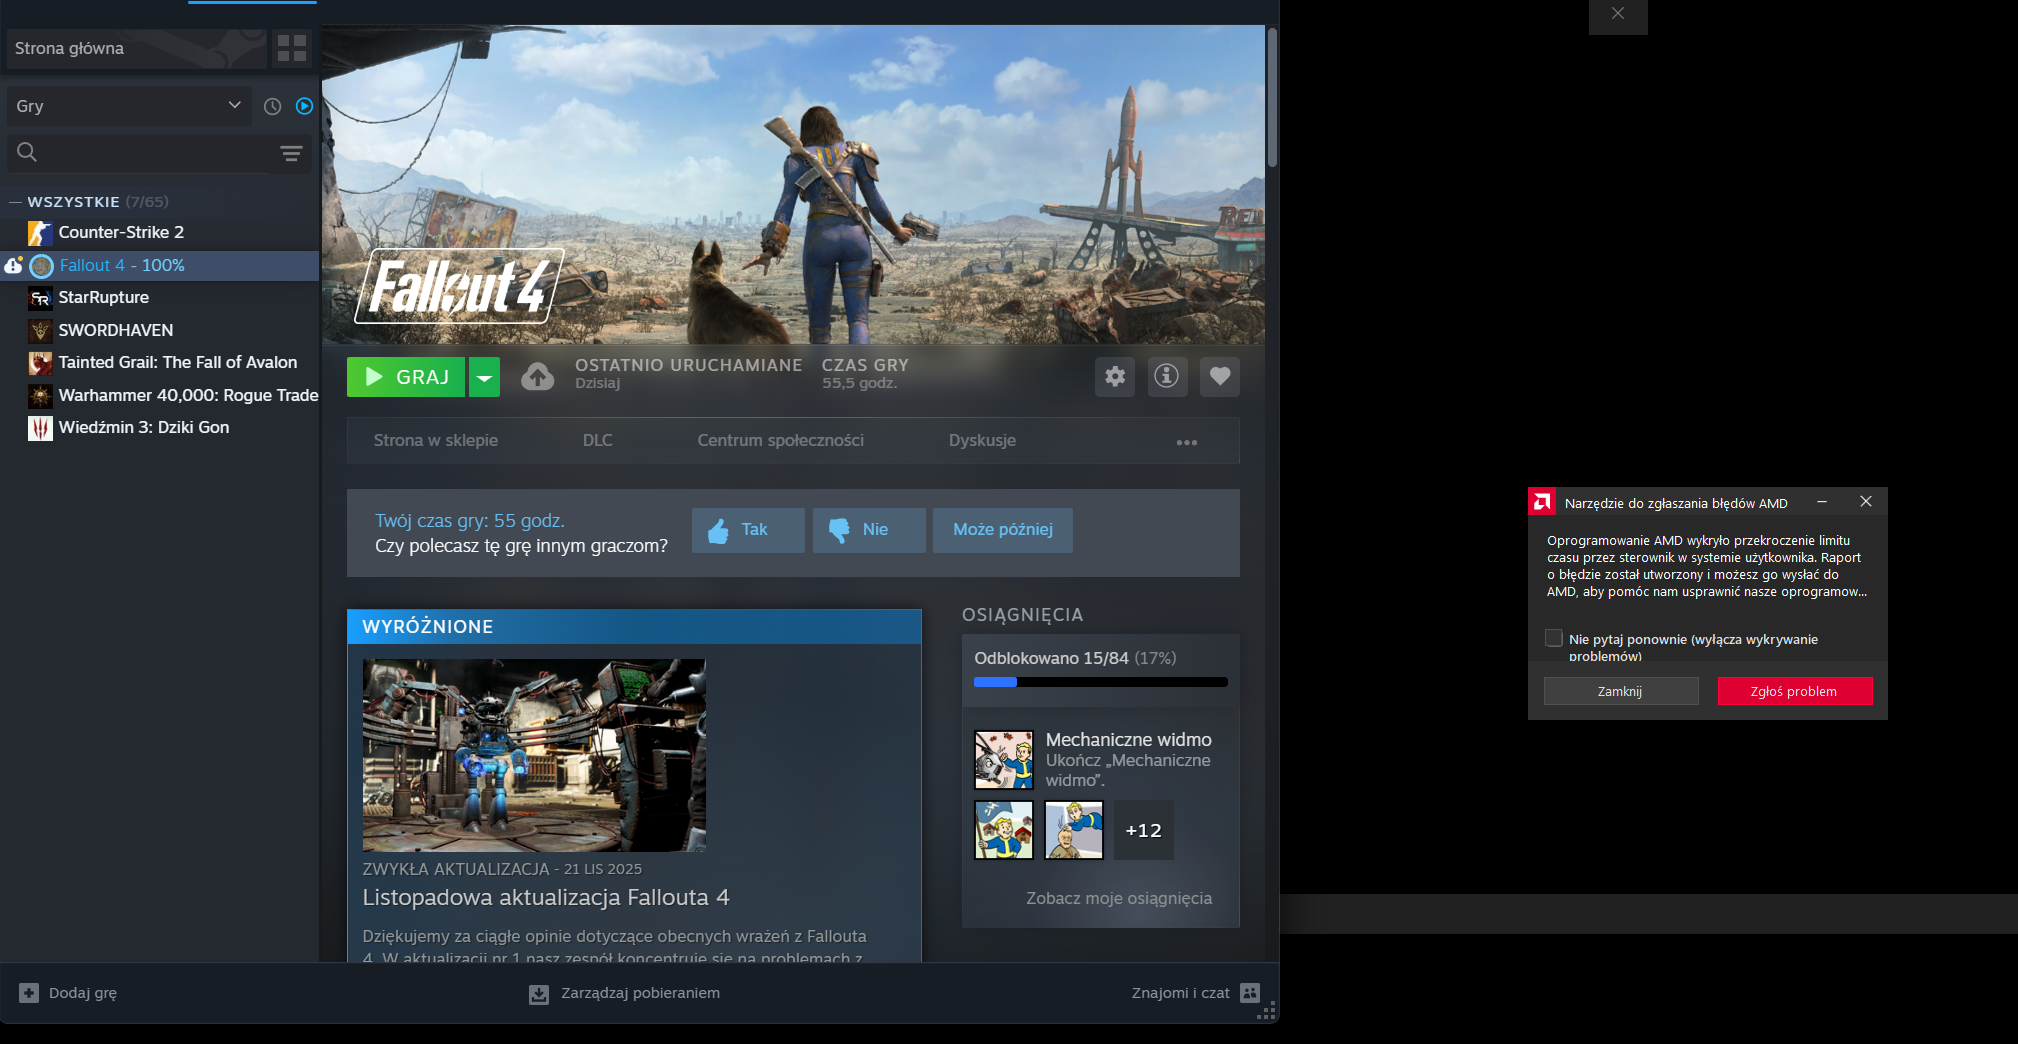2018x1044 pixels.
Task: Focus the library search field
Action: click(x=159, y=153)
